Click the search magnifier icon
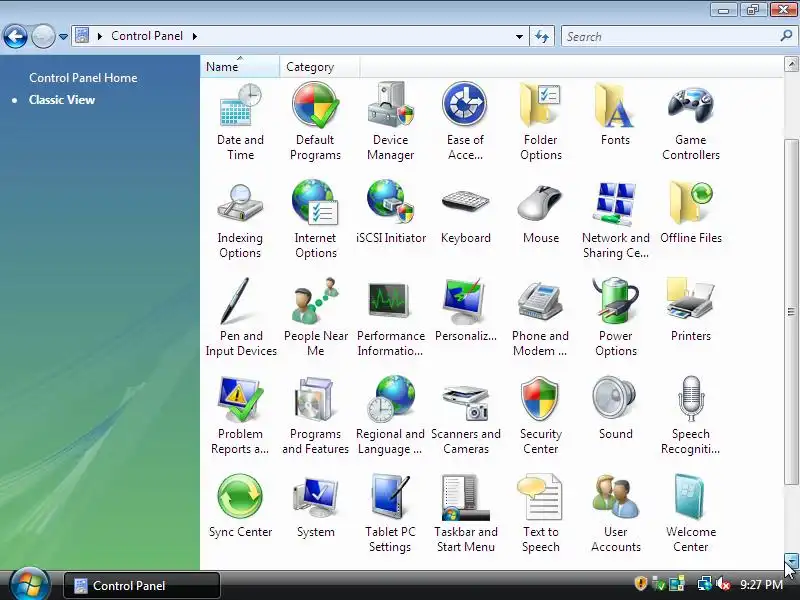The height and width of the screenshot is (600, 800). [x=786, y=36]
